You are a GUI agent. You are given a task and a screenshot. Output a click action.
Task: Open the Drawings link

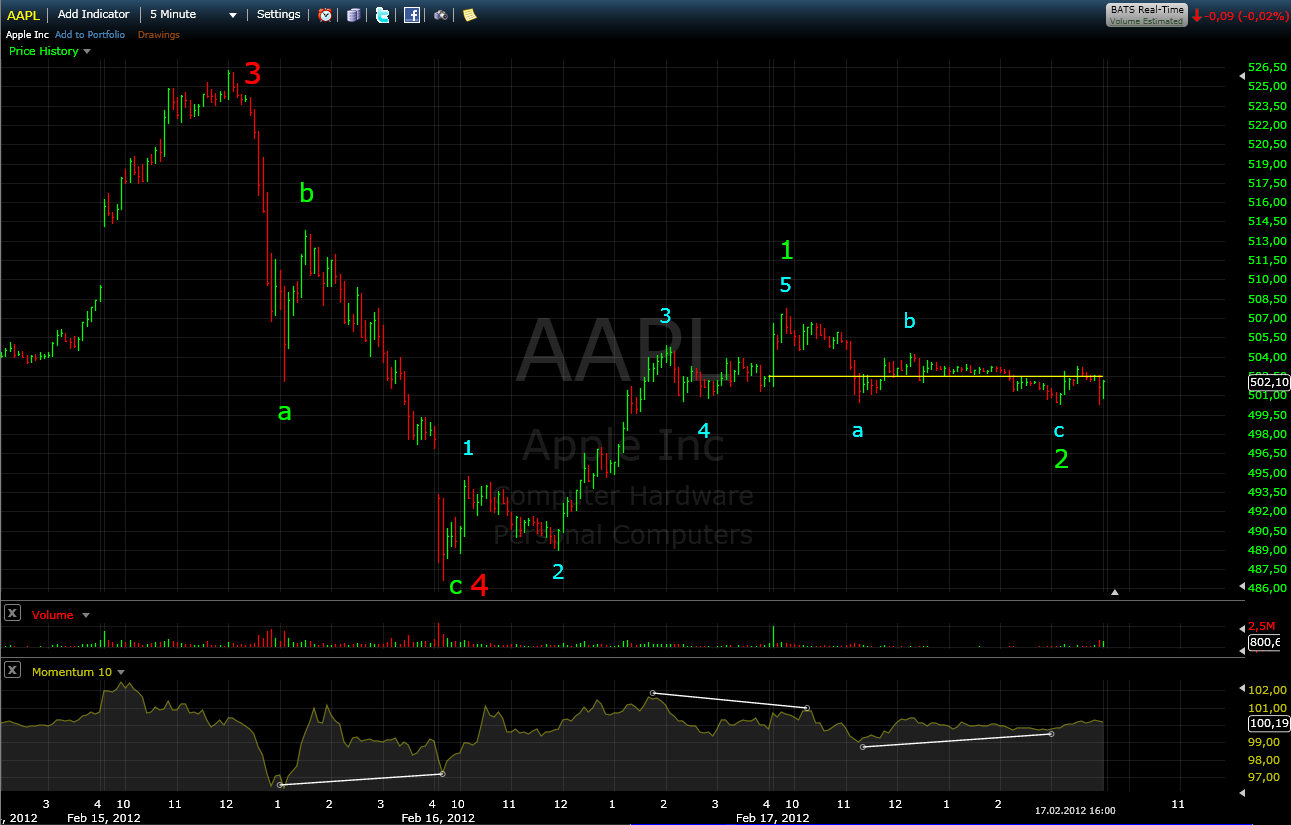click(159, 34)
